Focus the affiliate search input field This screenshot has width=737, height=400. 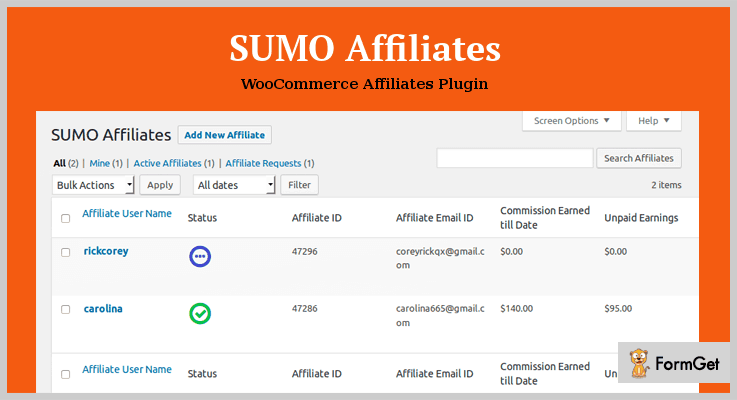tap(515, 158)
